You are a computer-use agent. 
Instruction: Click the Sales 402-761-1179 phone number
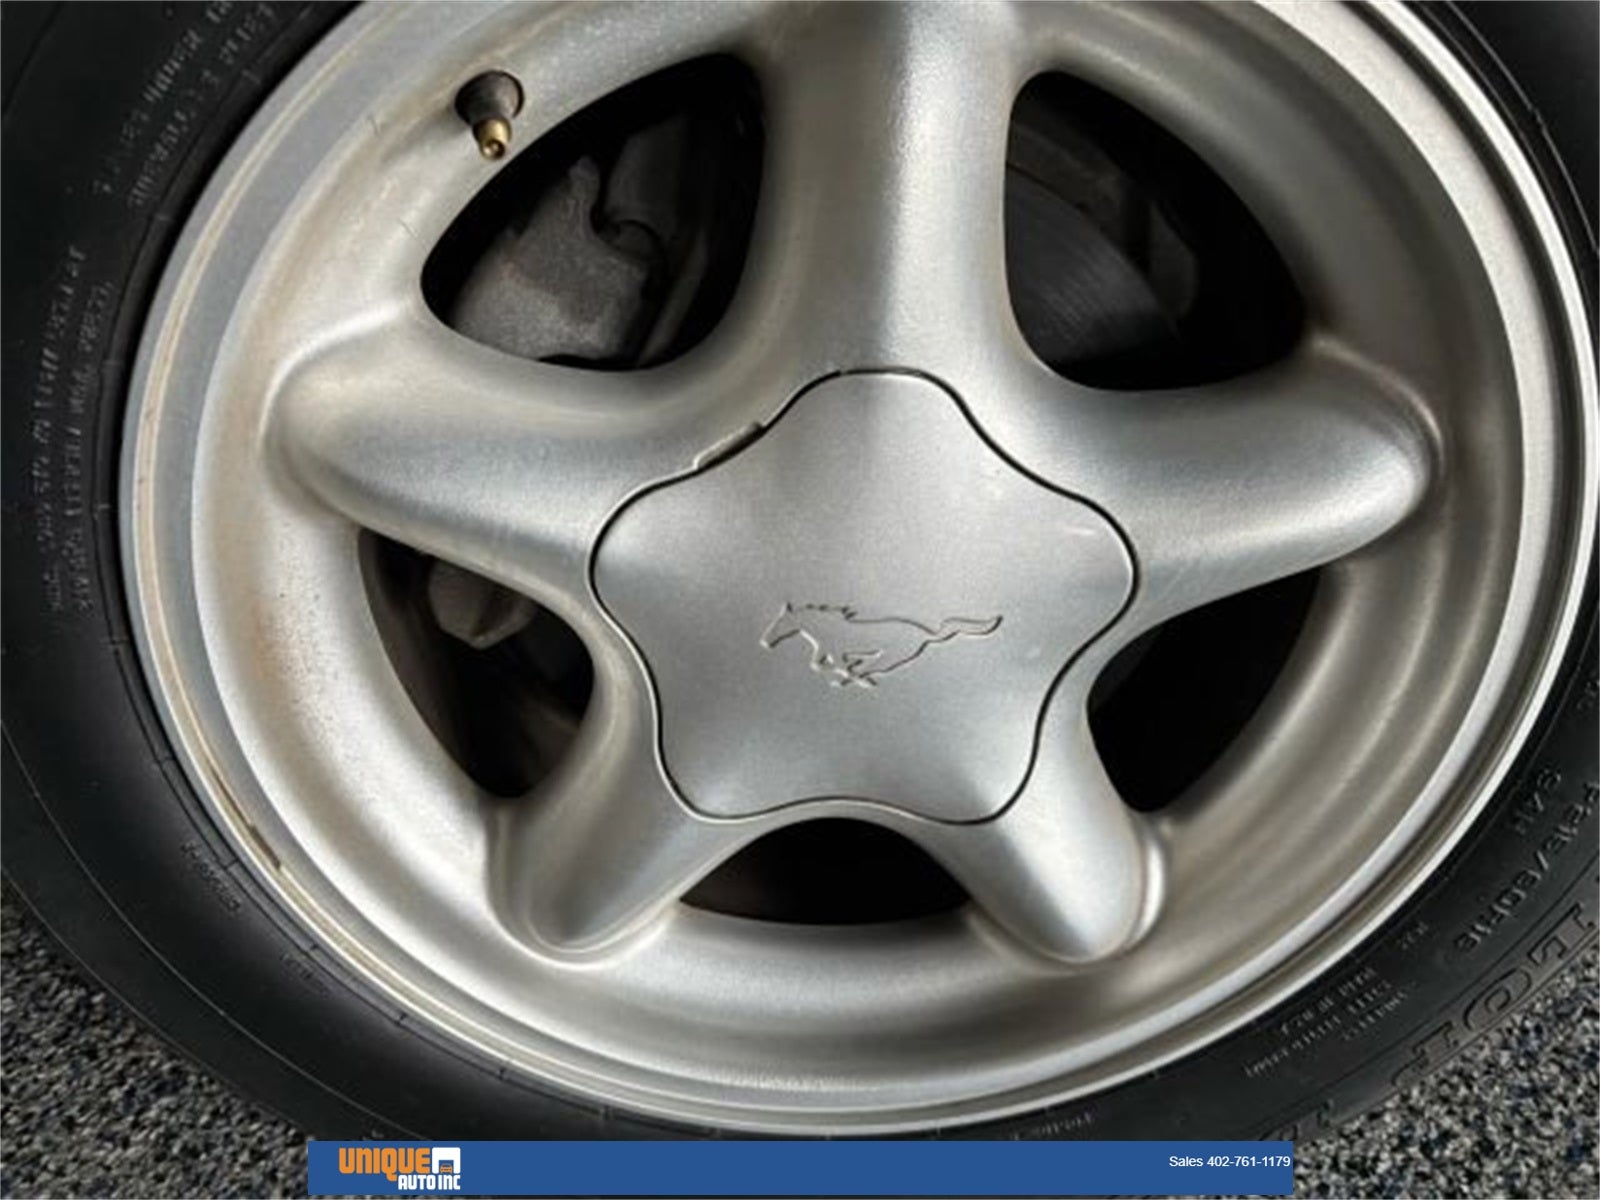pos(1229,1162)
